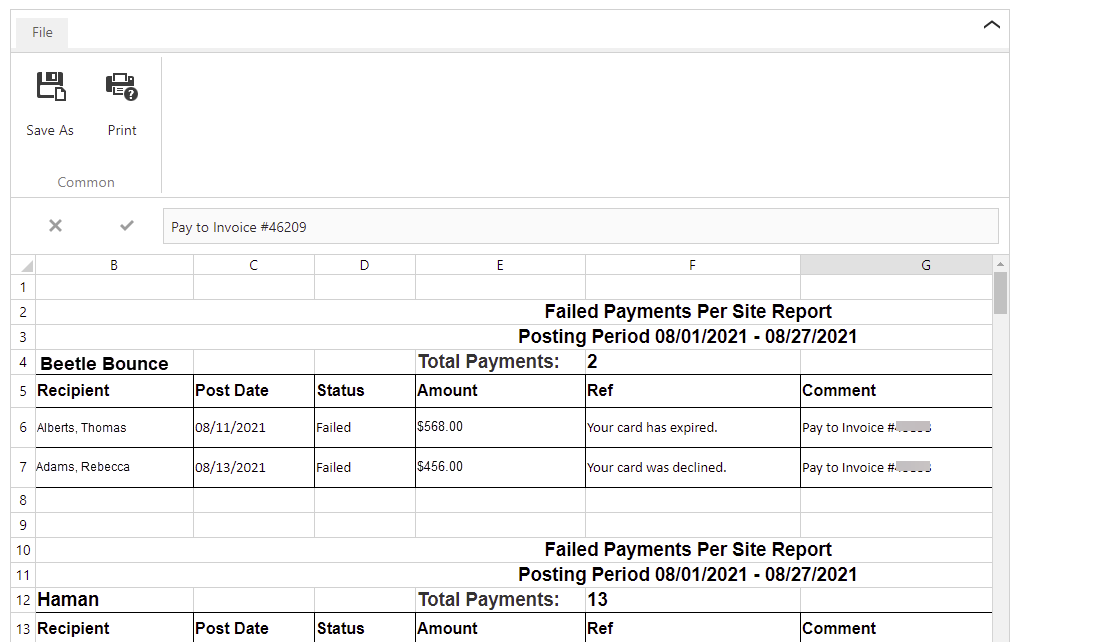Select column E header

pyautogui.click(x=500, y=265)
